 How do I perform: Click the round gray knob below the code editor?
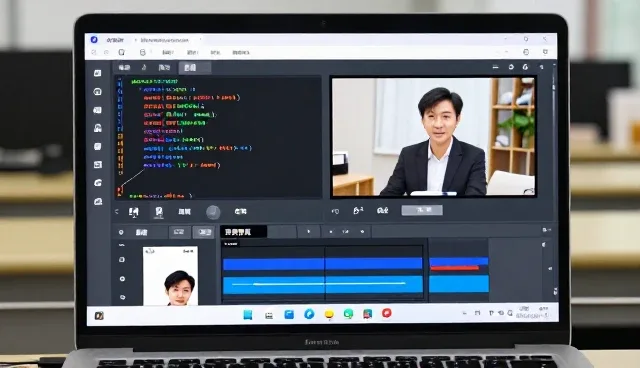point(213,212)
